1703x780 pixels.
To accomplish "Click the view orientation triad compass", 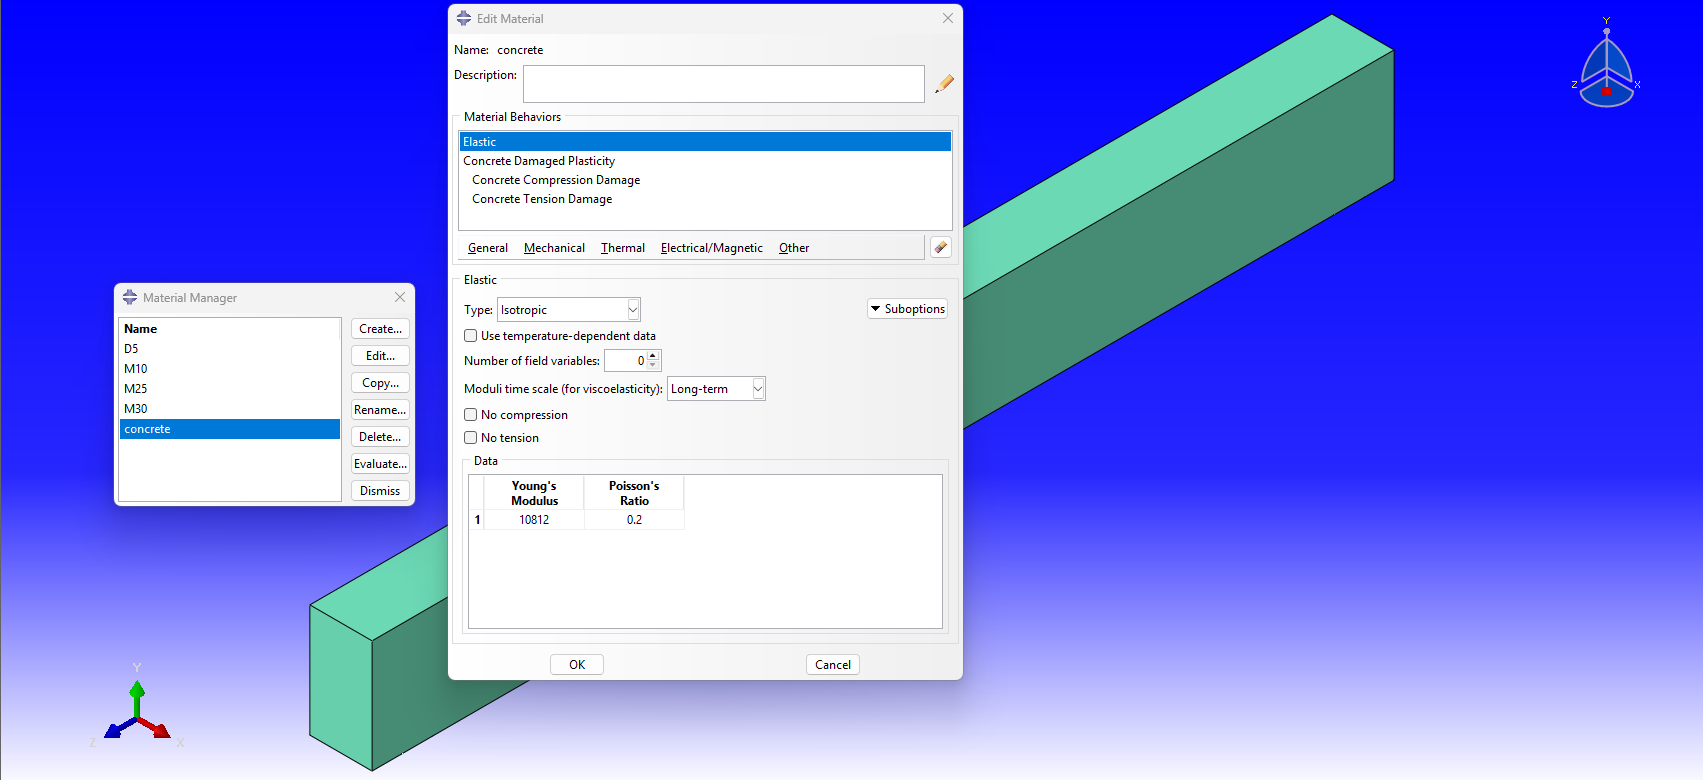I will click(1606, 66).
